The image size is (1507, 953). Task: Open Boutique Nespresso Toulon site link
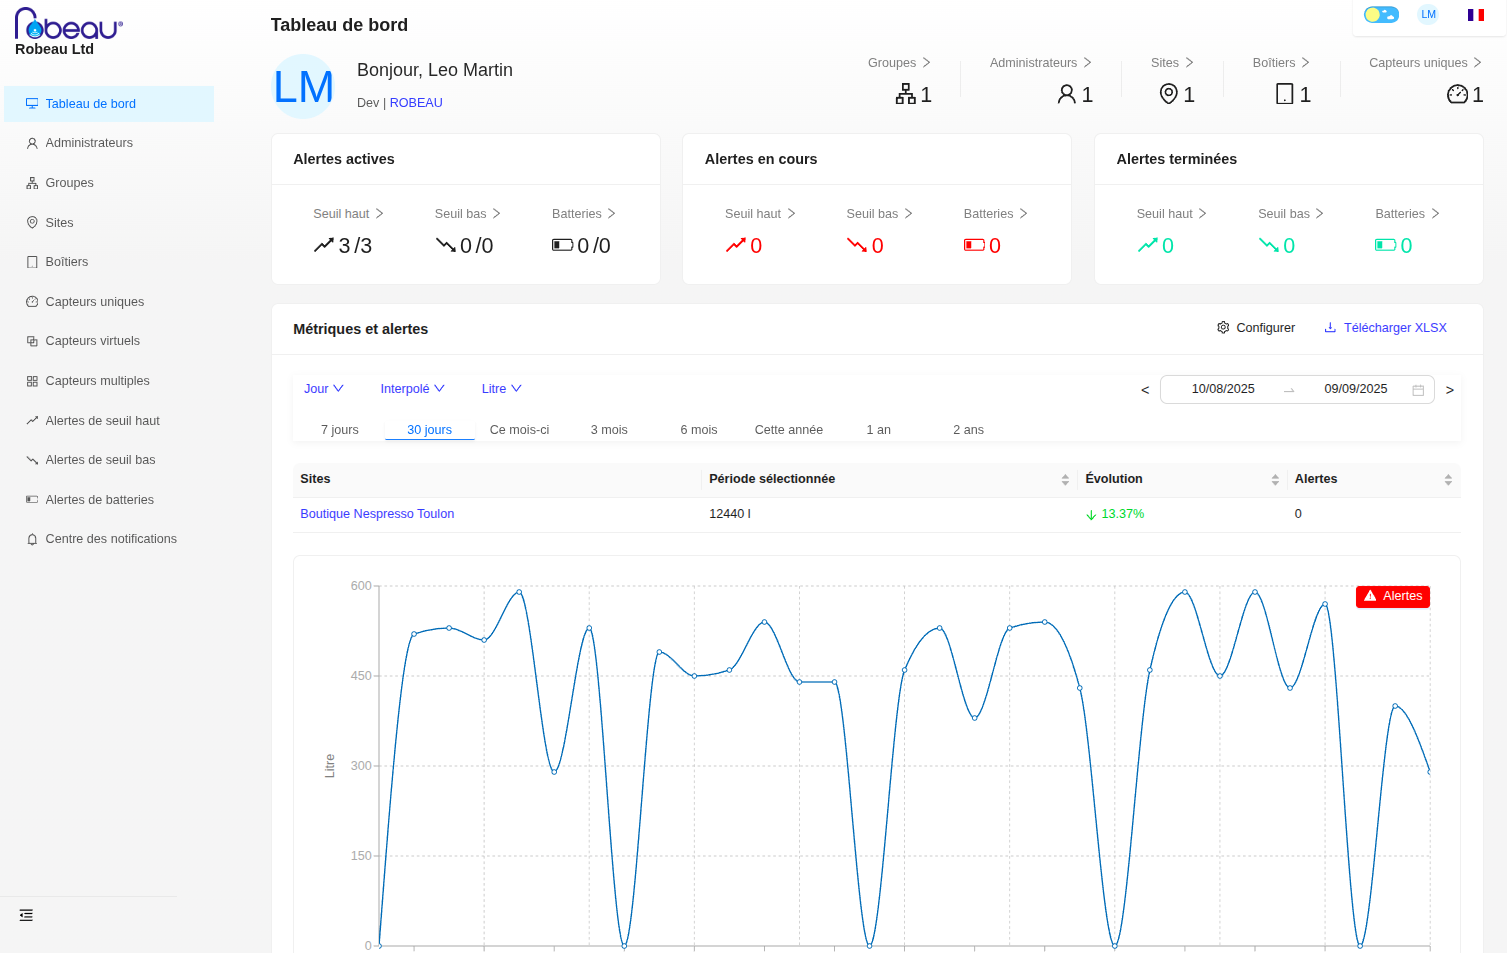click(x=377, y=514)
